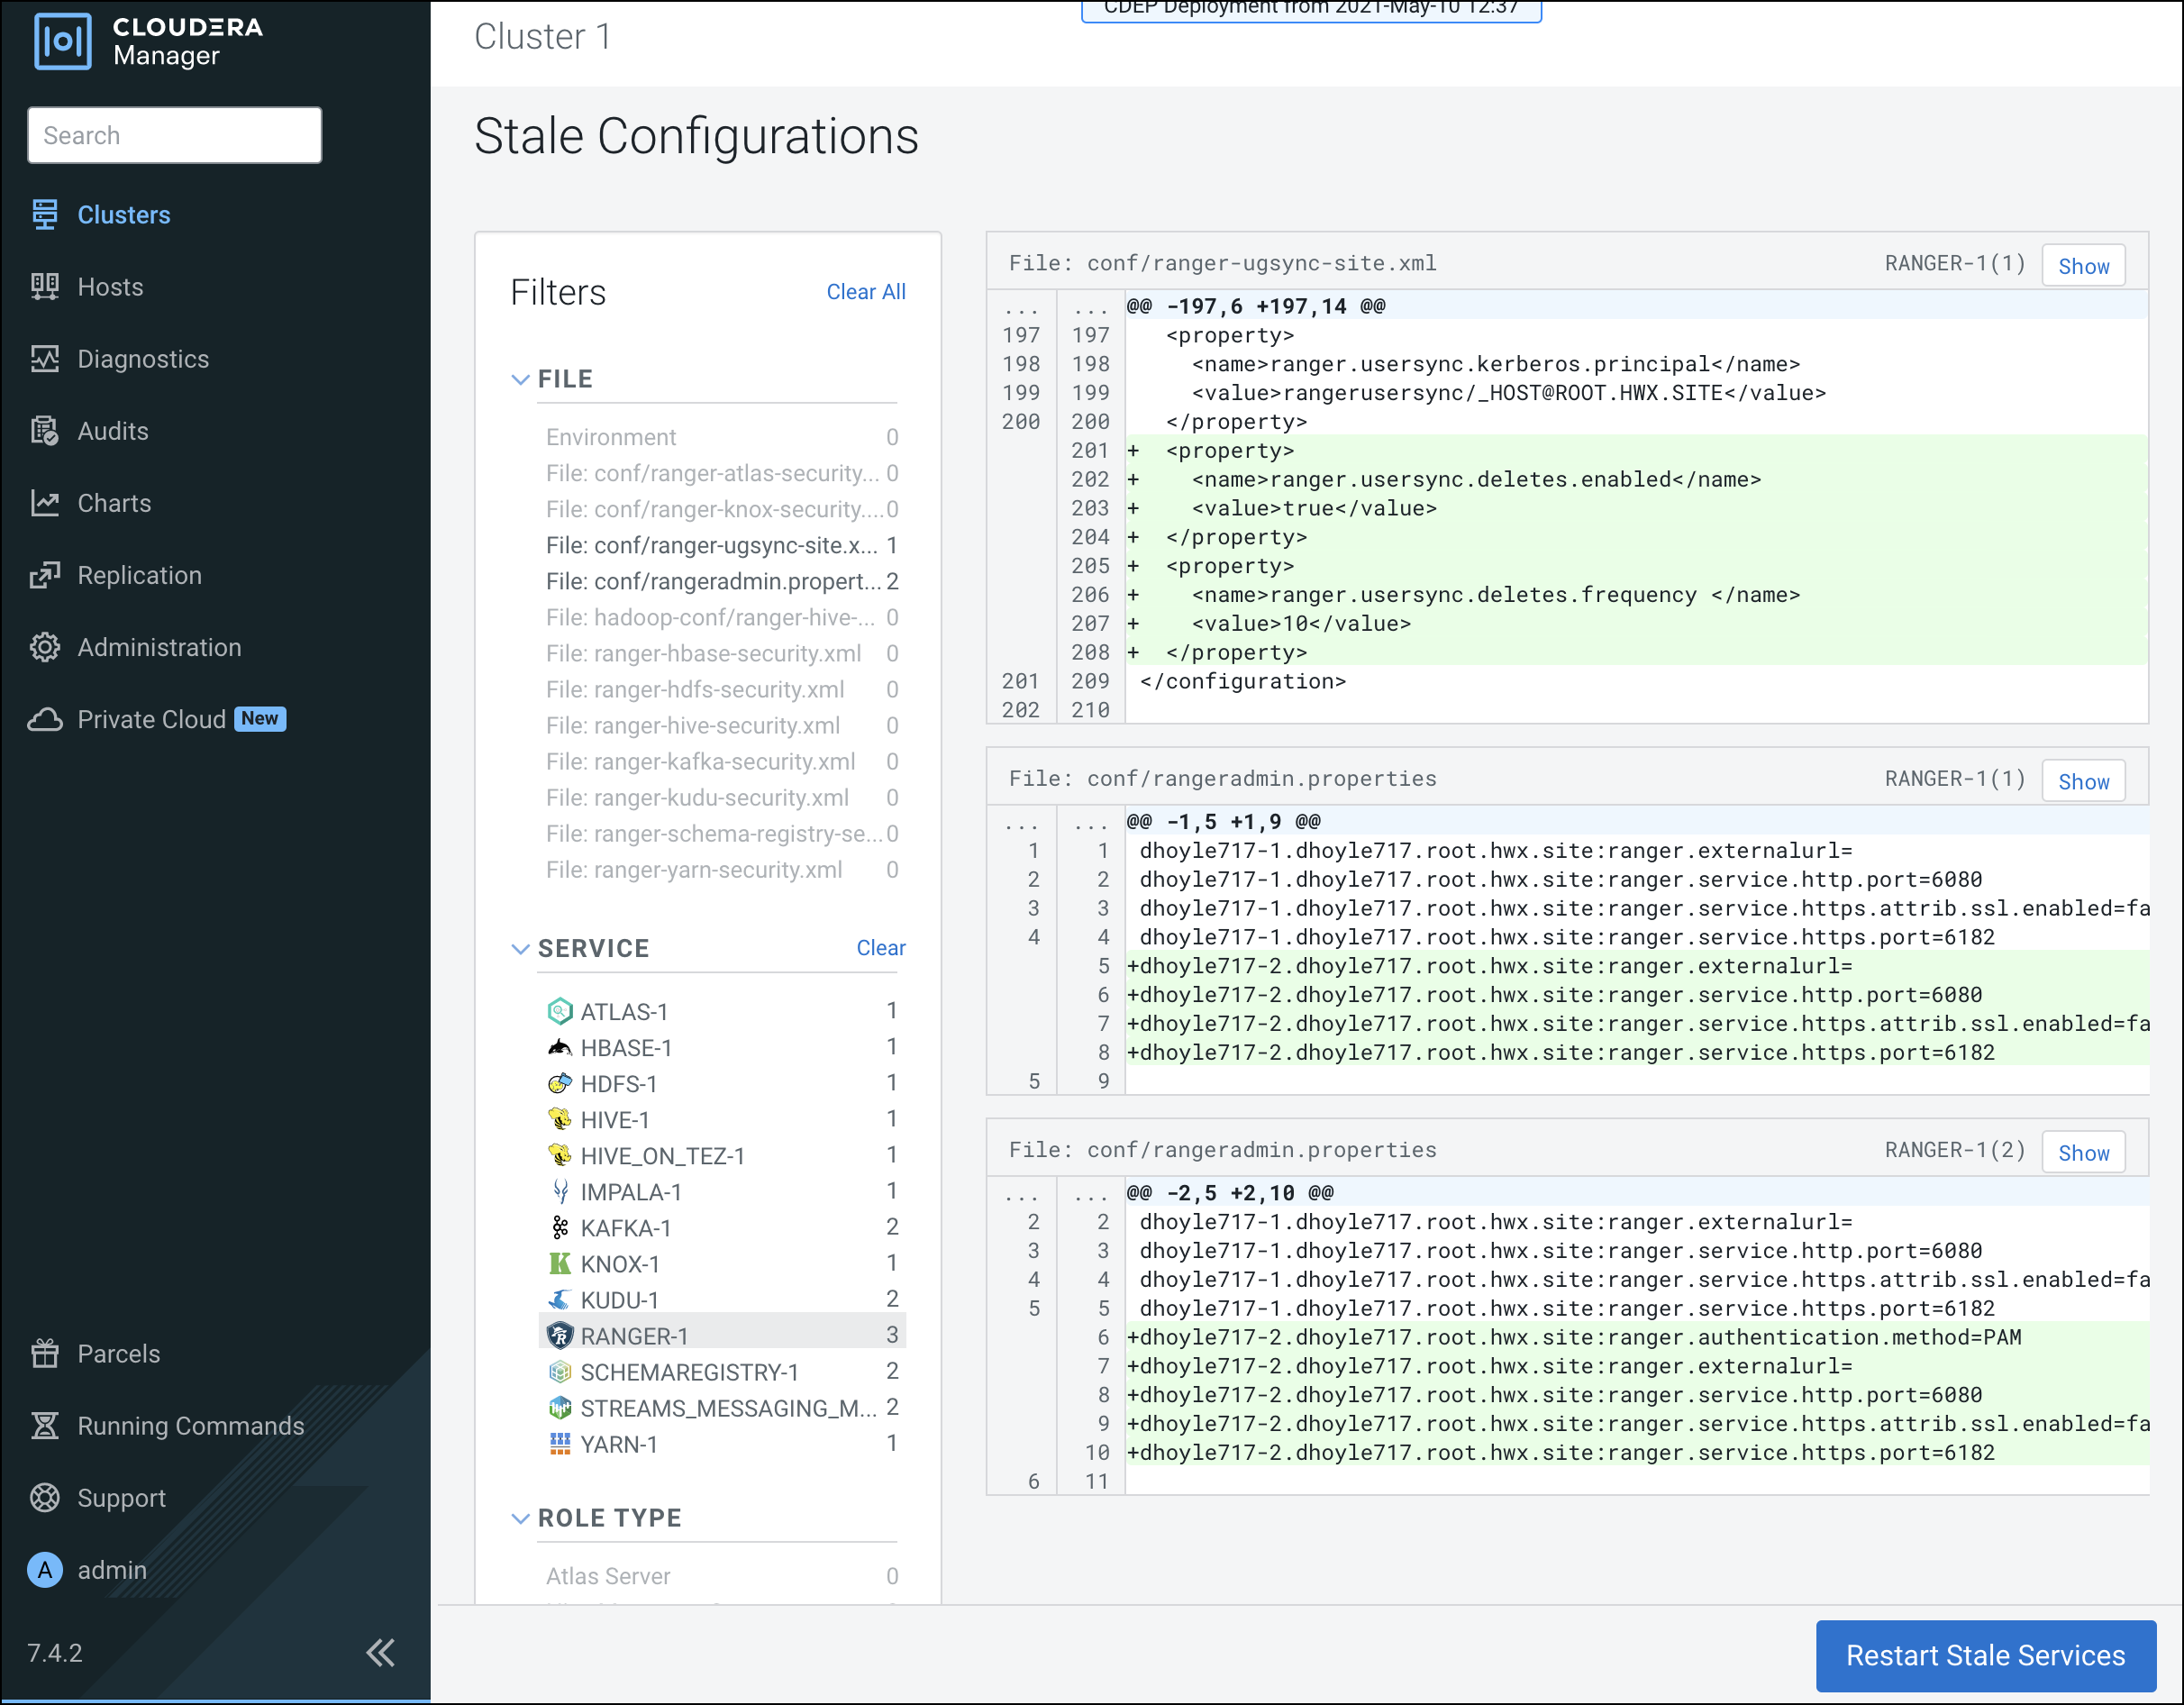Click the admin user avatar icon
2184x1705 pixels.
click(44, 1569)
